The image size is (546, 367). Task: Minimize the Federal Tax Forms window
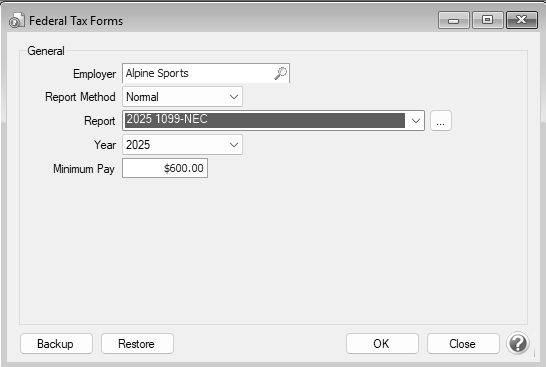click(454, 20)
